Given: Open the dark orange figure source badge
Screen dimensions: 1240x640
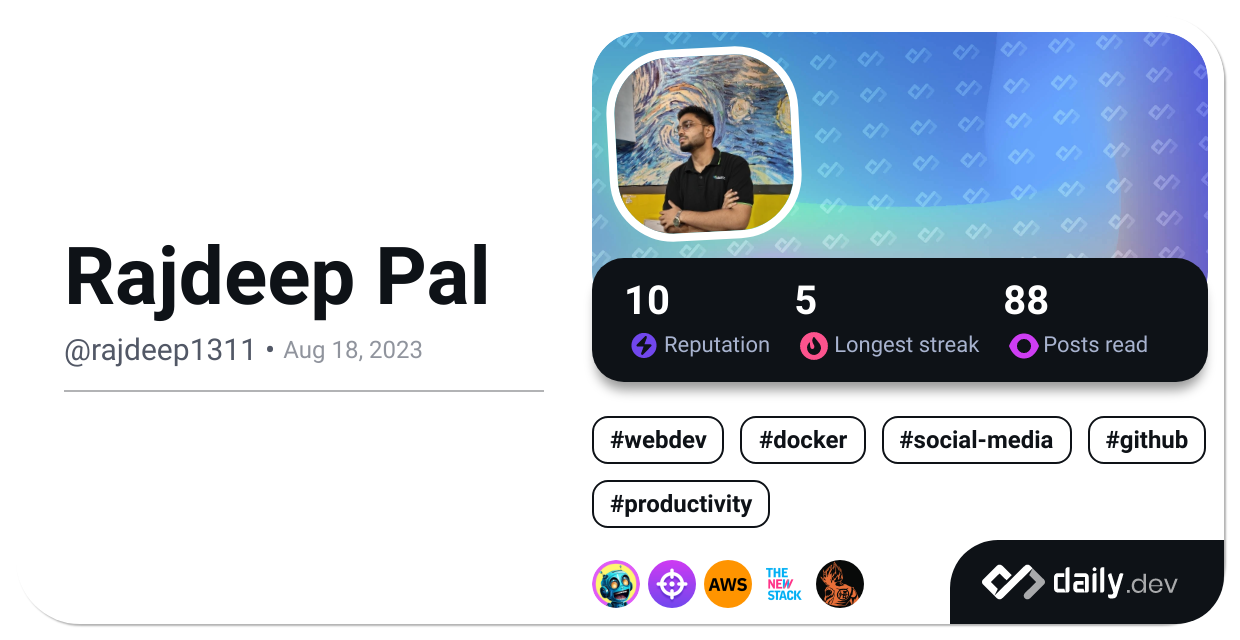Looking at the screenshot, I should (840, 584).
